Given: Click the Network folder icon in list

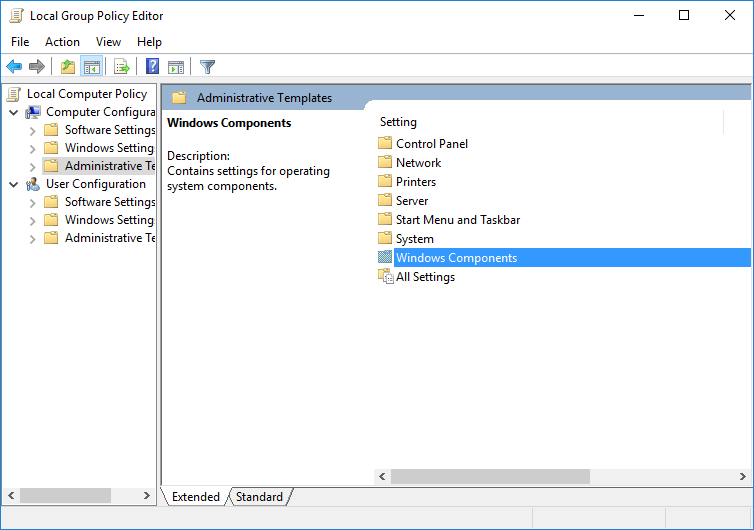Looking at the screenshot, I should pos(385,162).
